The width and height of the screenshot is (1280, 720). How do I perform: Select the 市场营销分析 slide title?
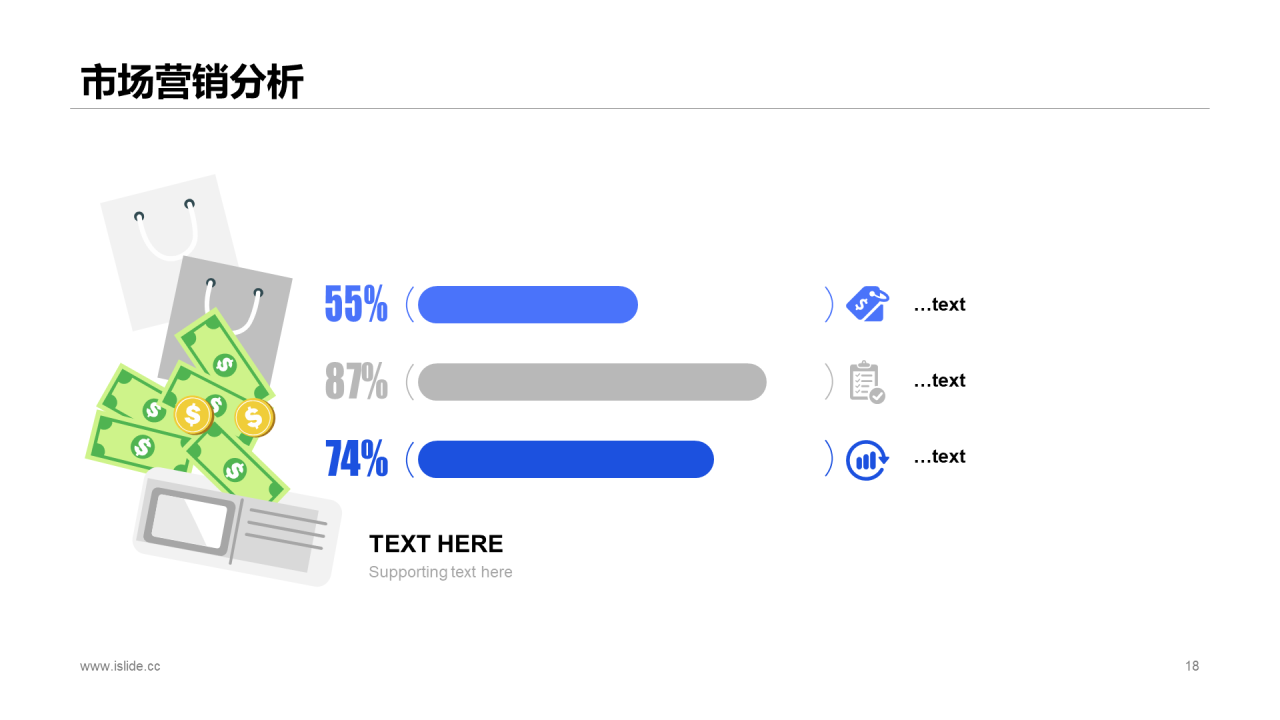point(192,82)
